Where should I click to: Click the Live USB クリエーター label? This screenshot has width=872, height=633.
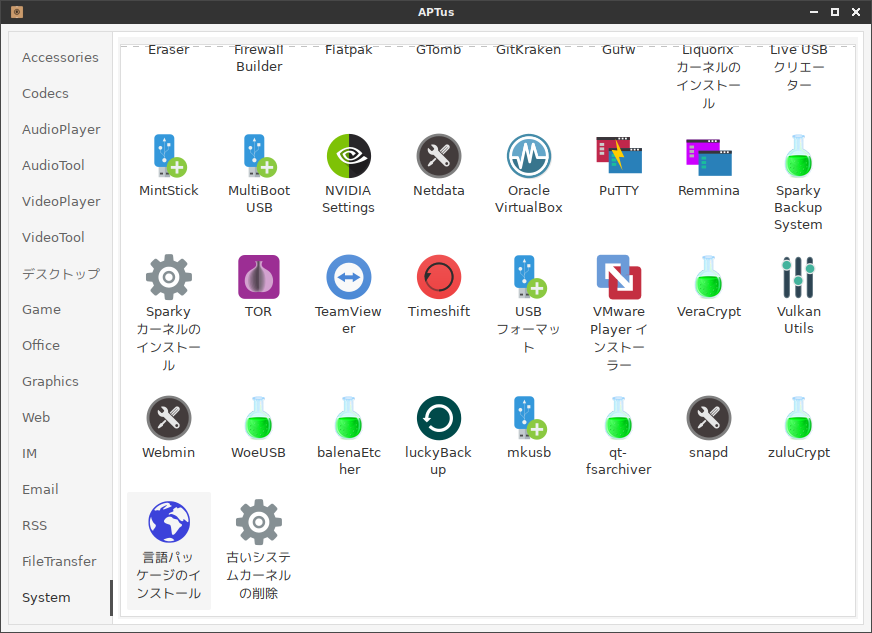point(799,67)
